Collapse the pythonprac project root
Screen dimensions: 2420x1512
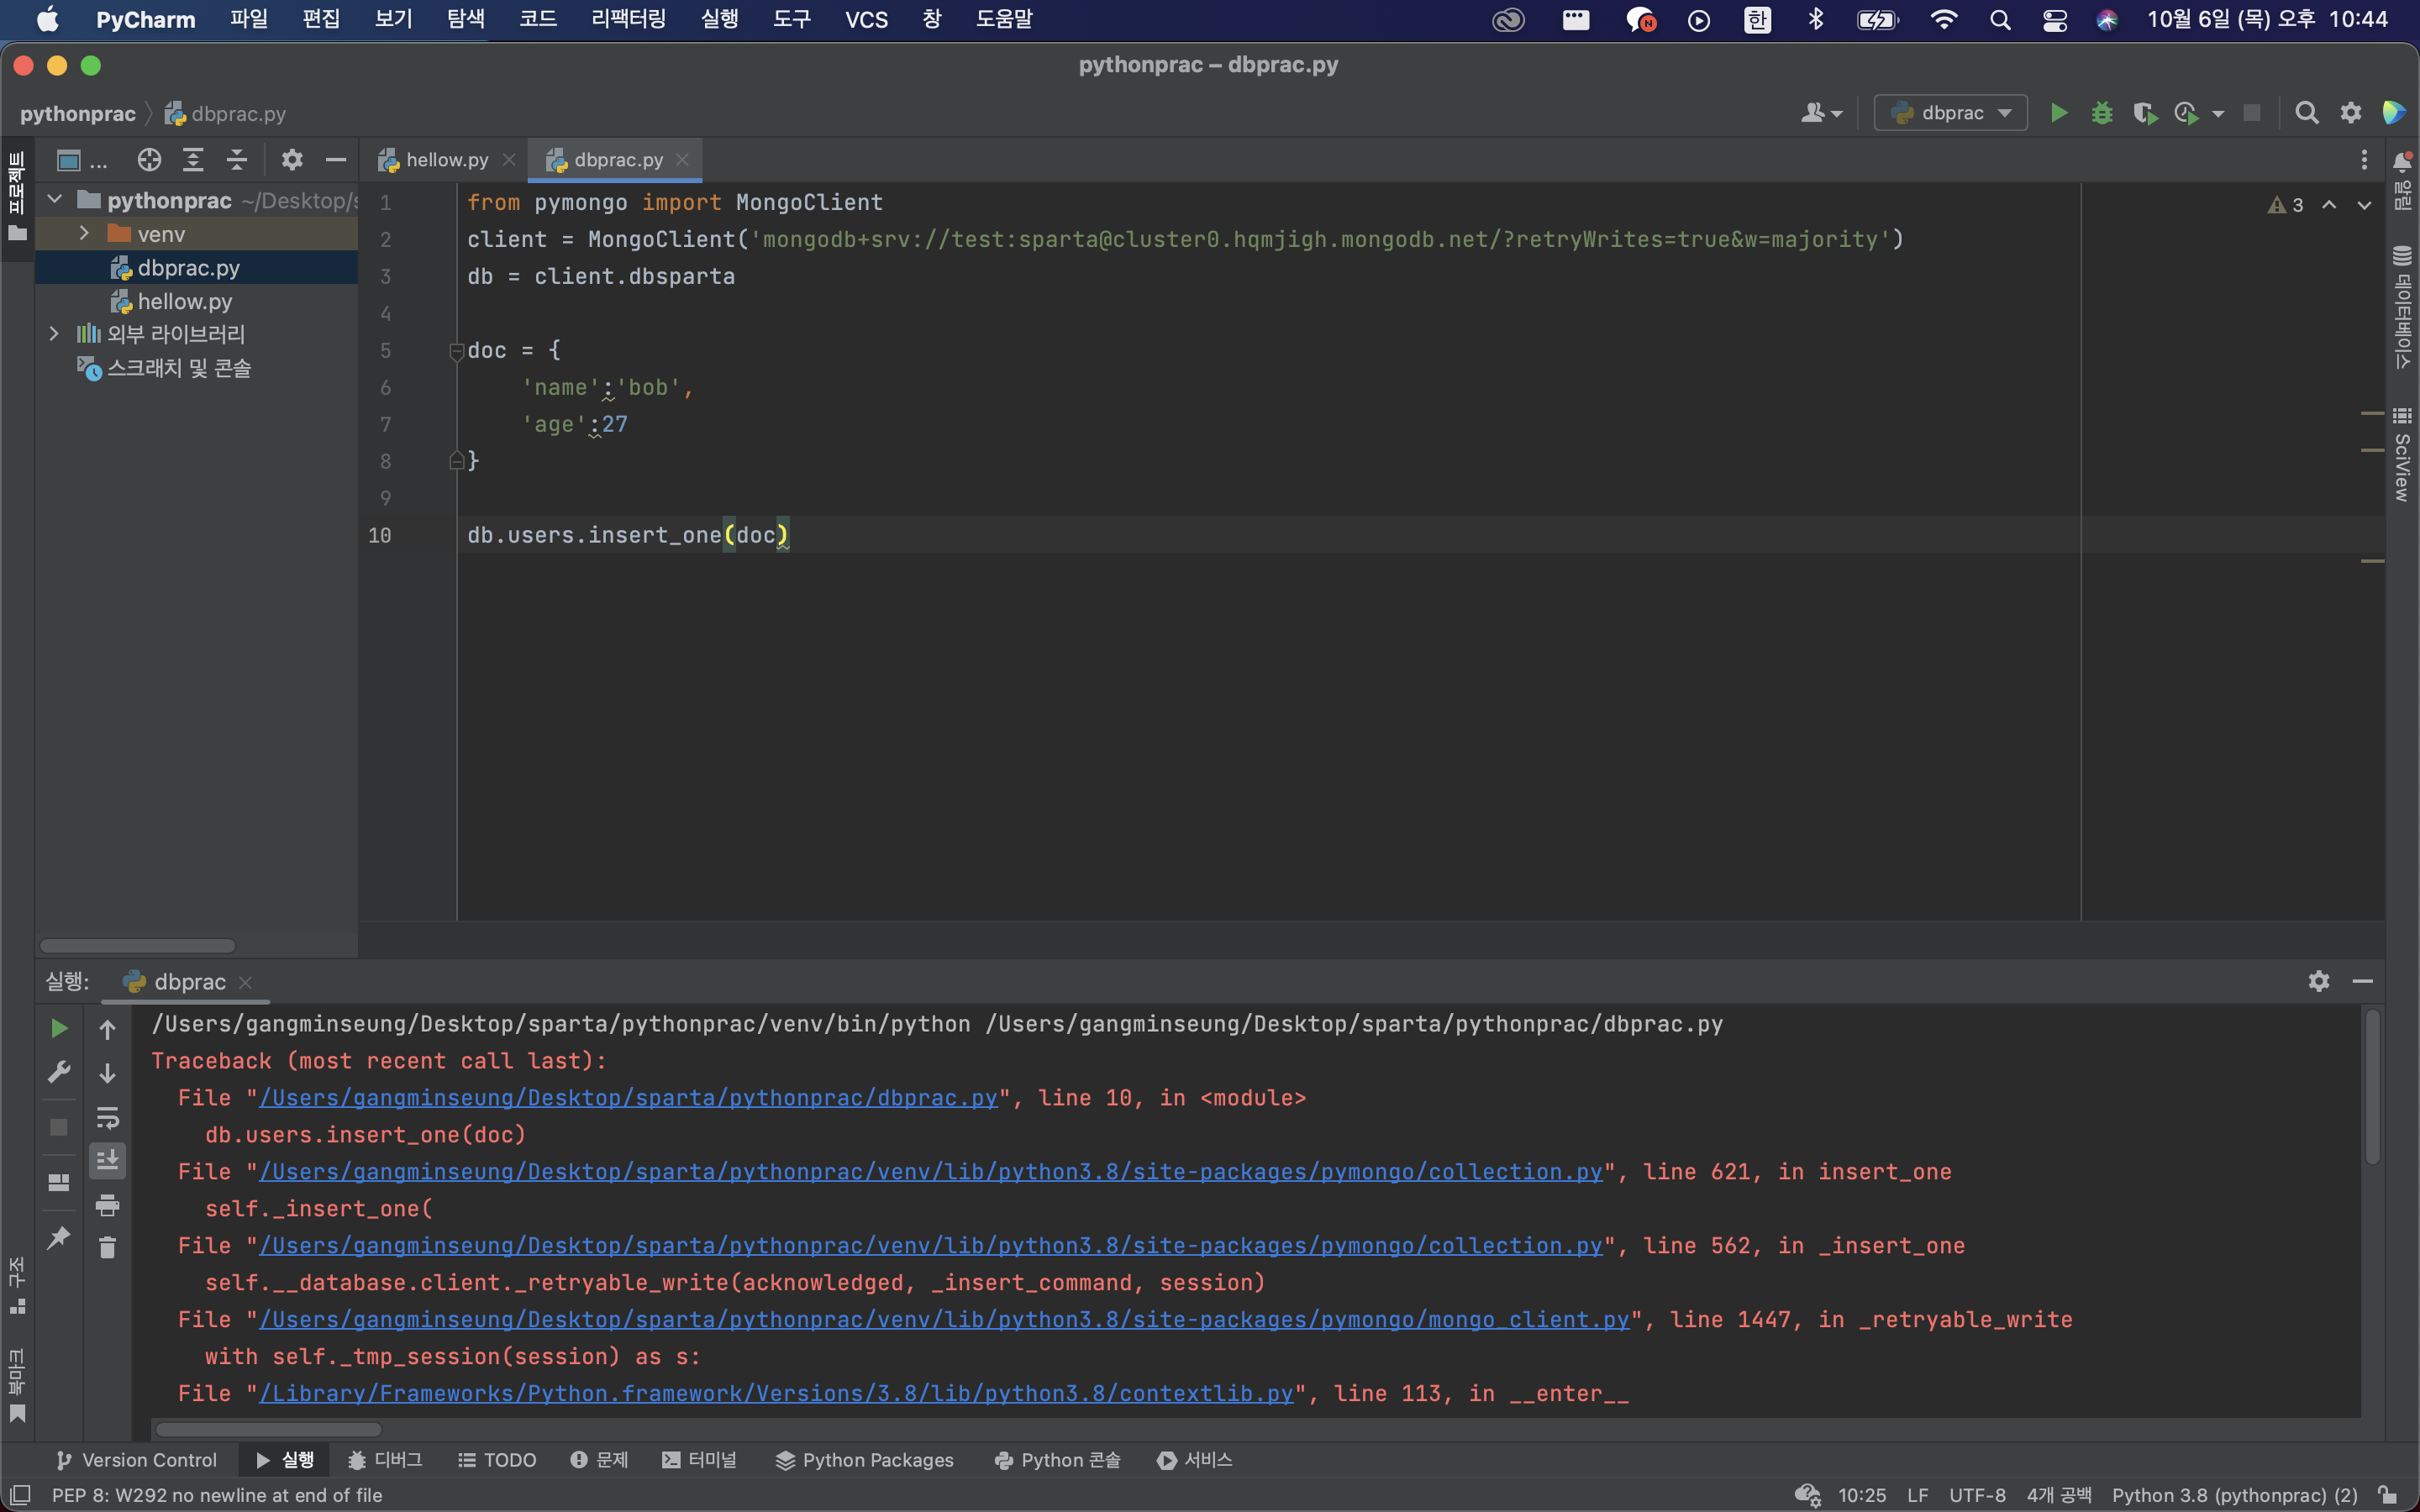(x=55, y=200)
